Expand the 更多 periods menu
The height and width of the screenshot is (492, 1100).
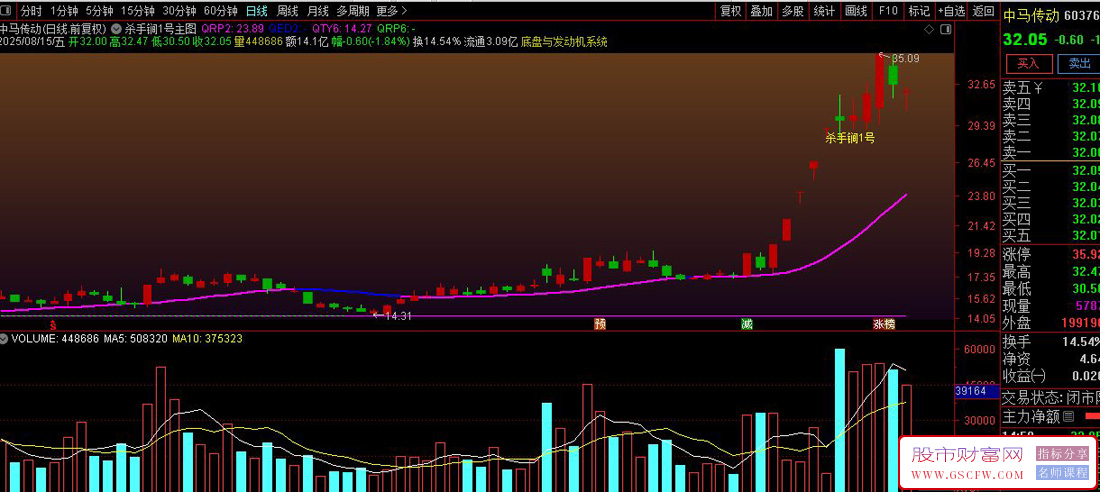tap(391, 11)
